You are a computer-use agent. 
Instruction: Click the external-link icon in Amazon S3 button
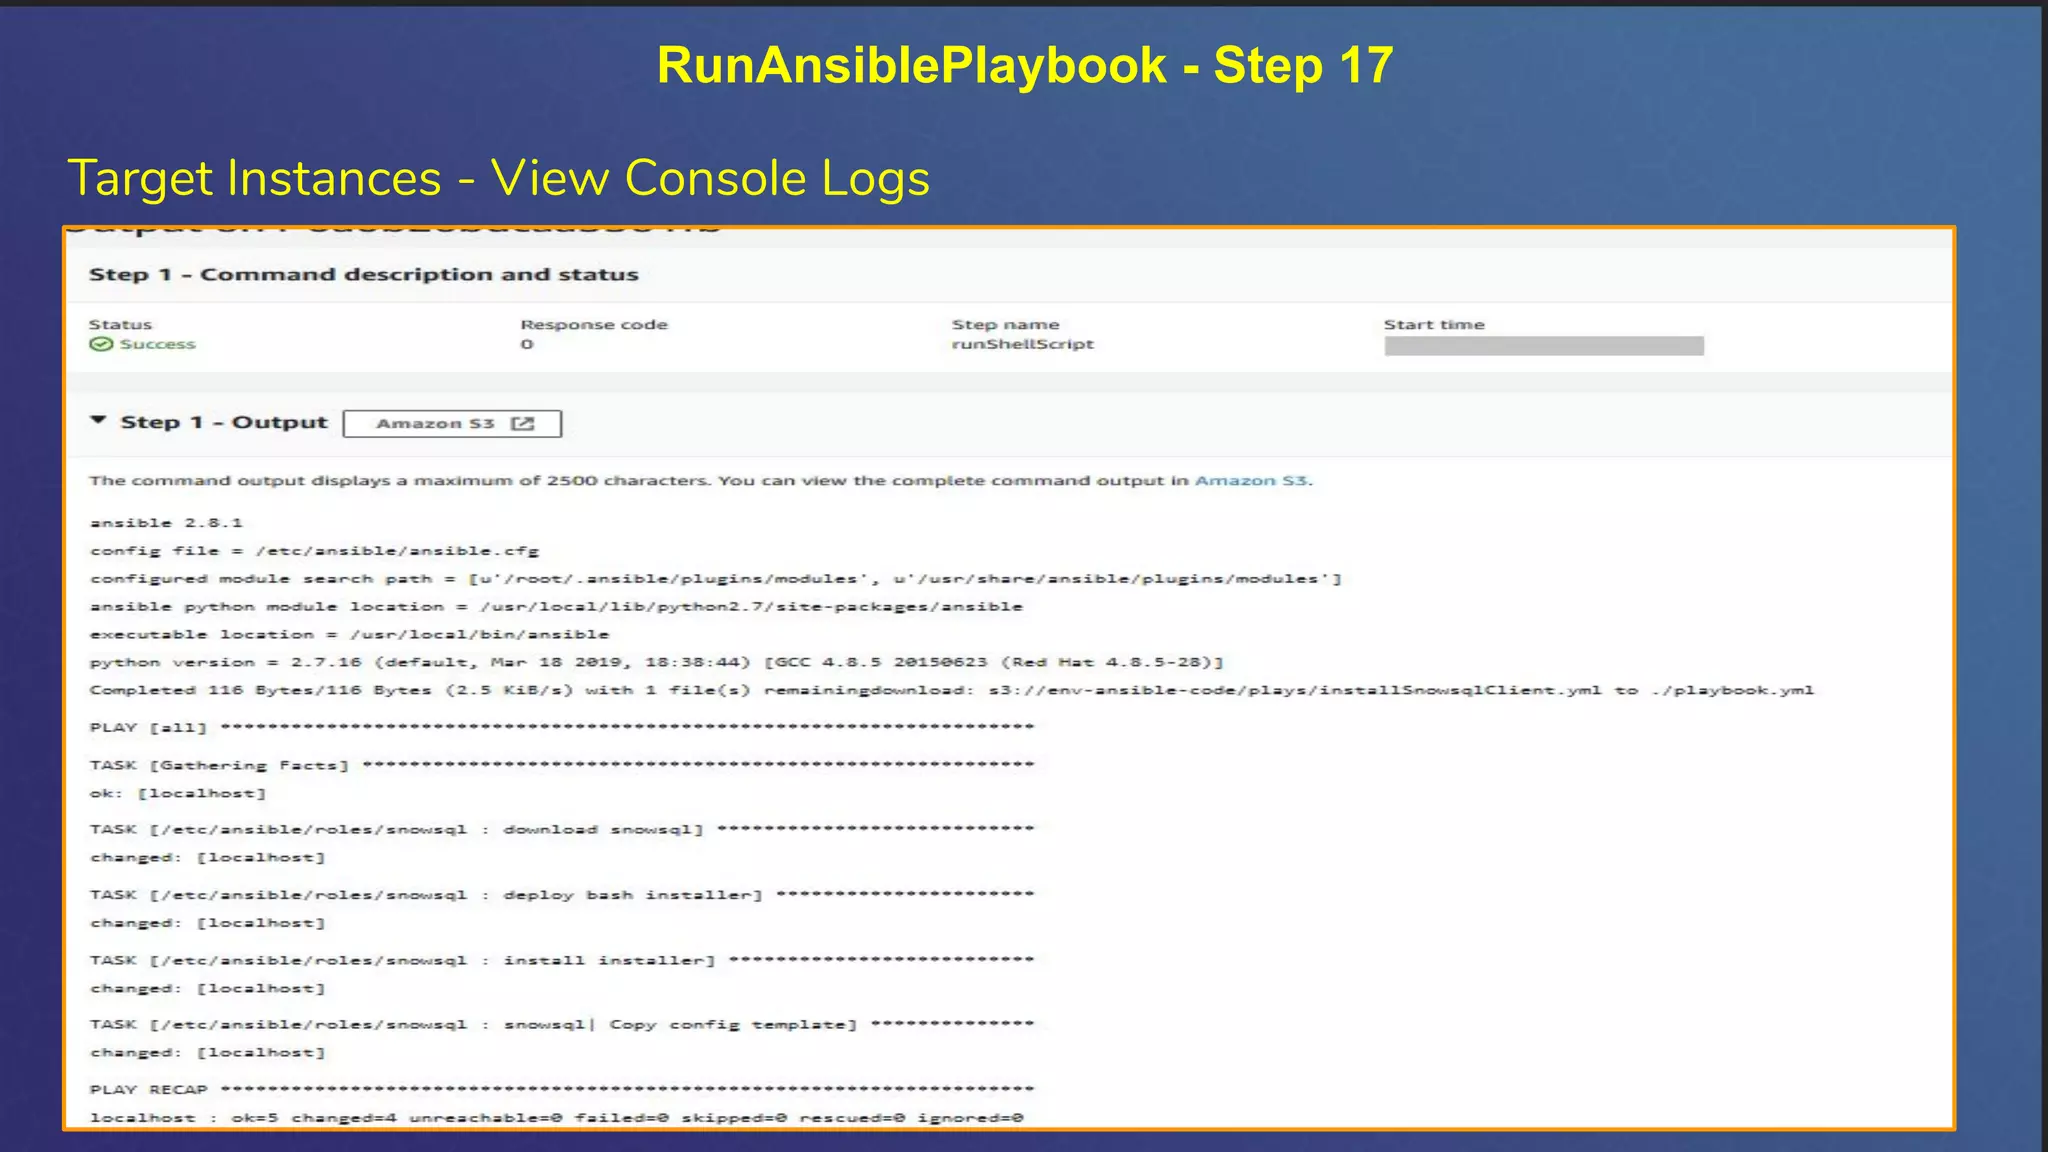pyautogui.click(x=522, y=424)
